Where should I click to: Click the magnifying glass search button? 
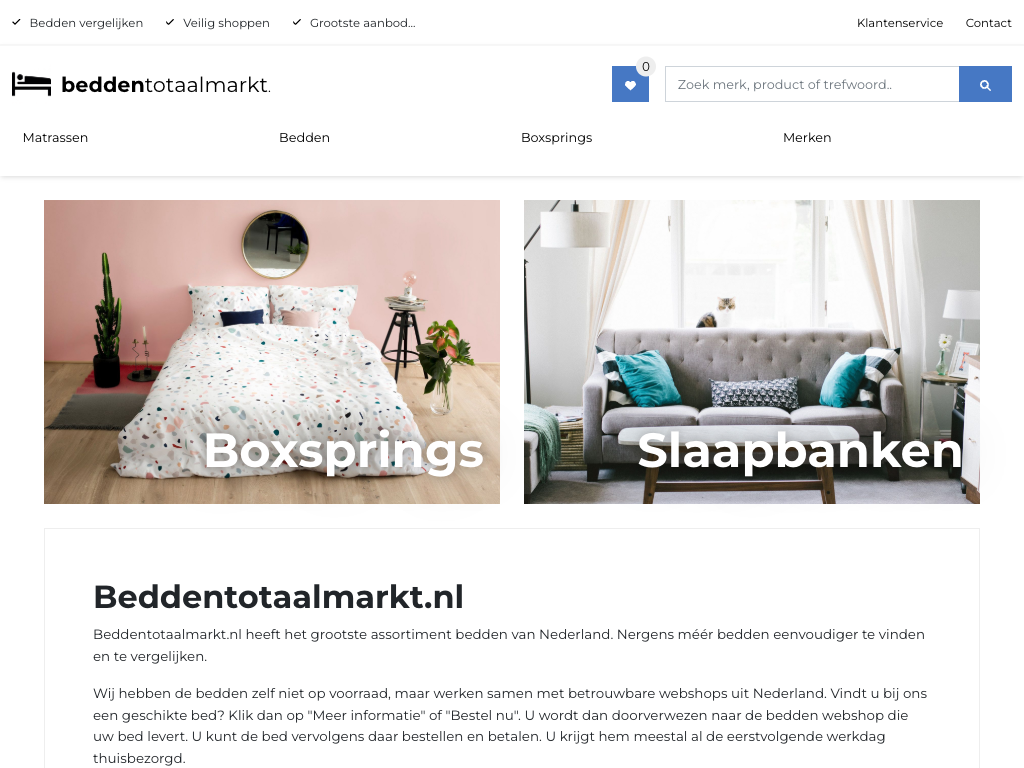click(x=985, y=84)
